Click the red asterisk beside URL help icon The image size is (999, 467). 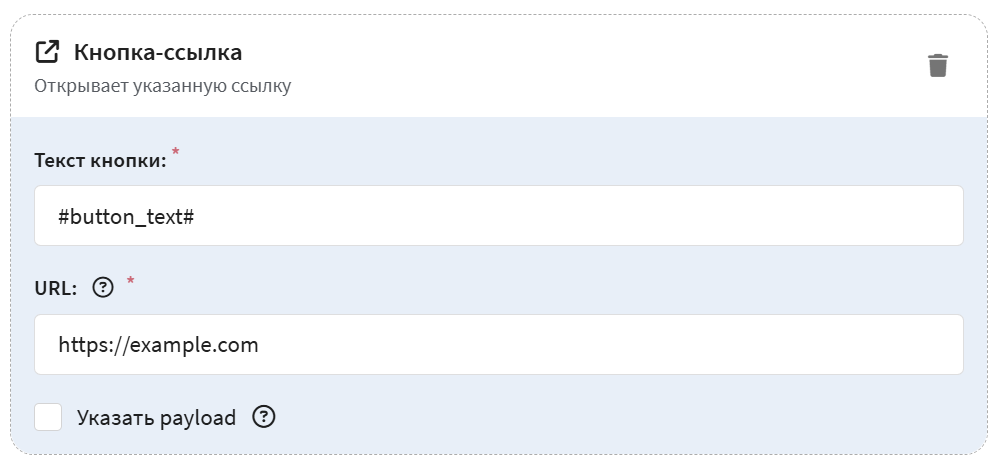coord(131,280)
